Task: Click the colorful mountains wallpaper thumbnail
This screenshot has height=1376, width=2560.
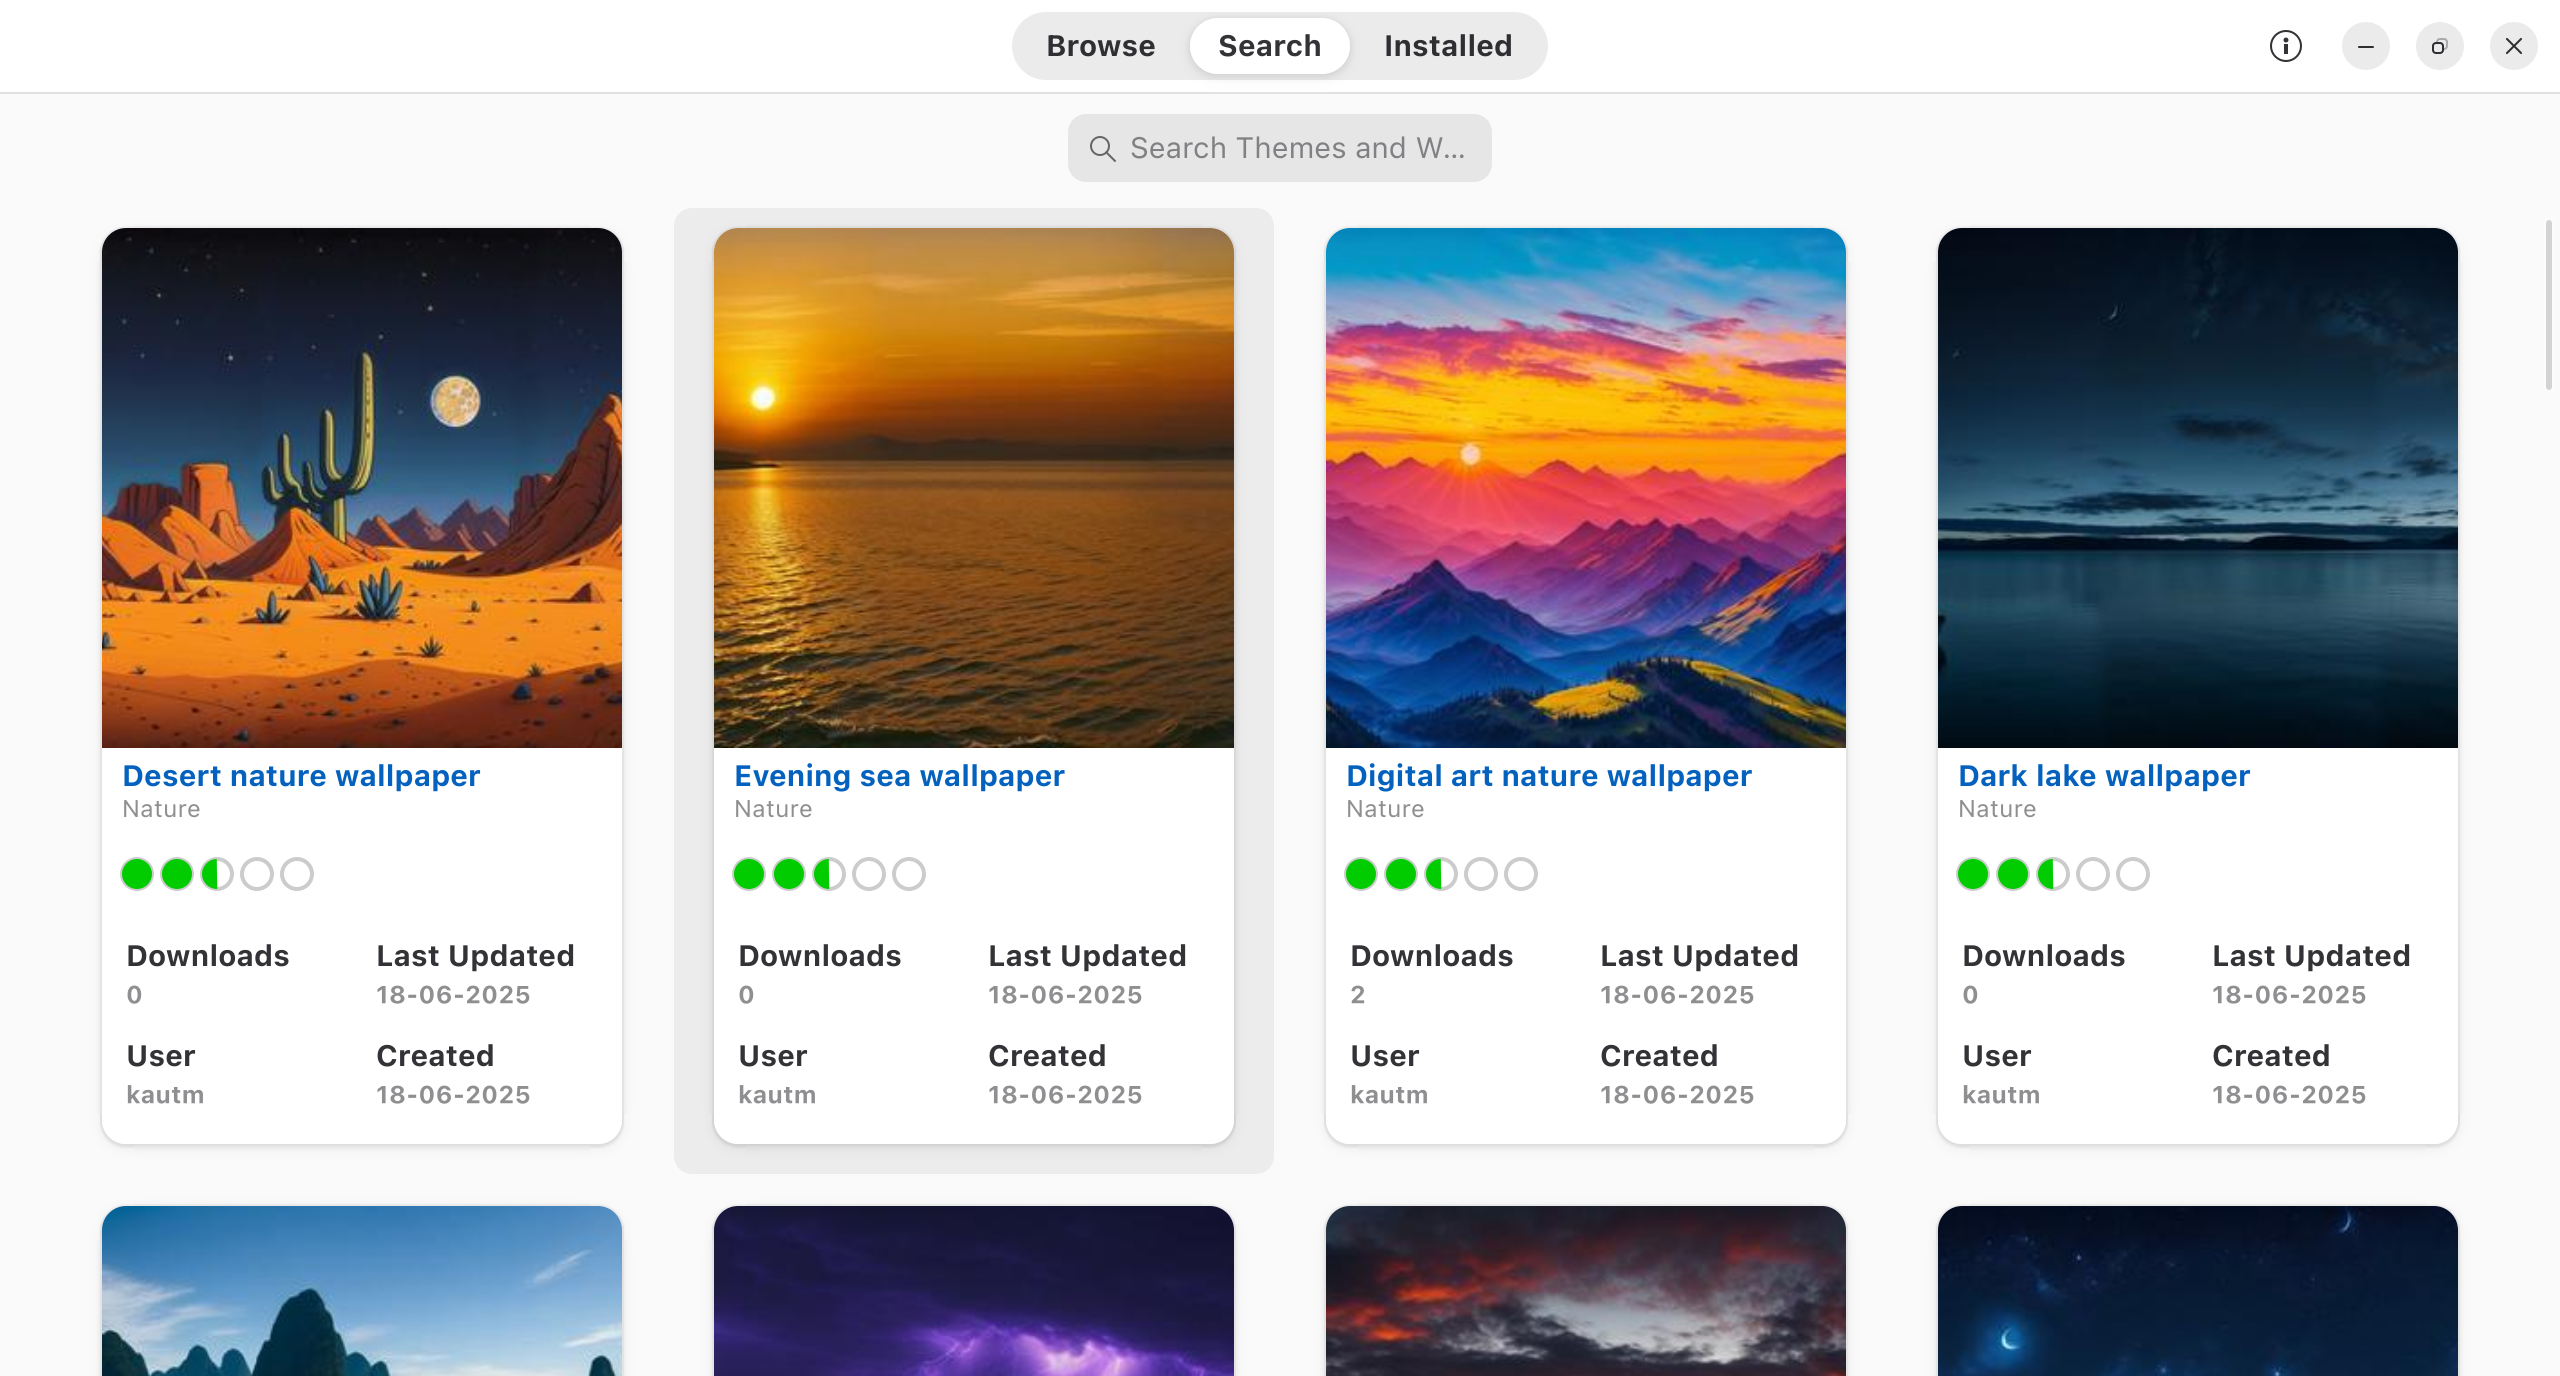Action: point(1586,488)
